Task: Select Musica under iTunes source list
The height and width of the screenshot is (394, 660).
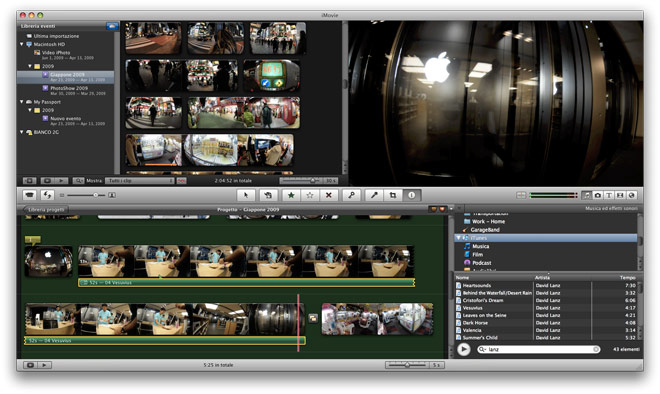Action: tap(480, 246)
